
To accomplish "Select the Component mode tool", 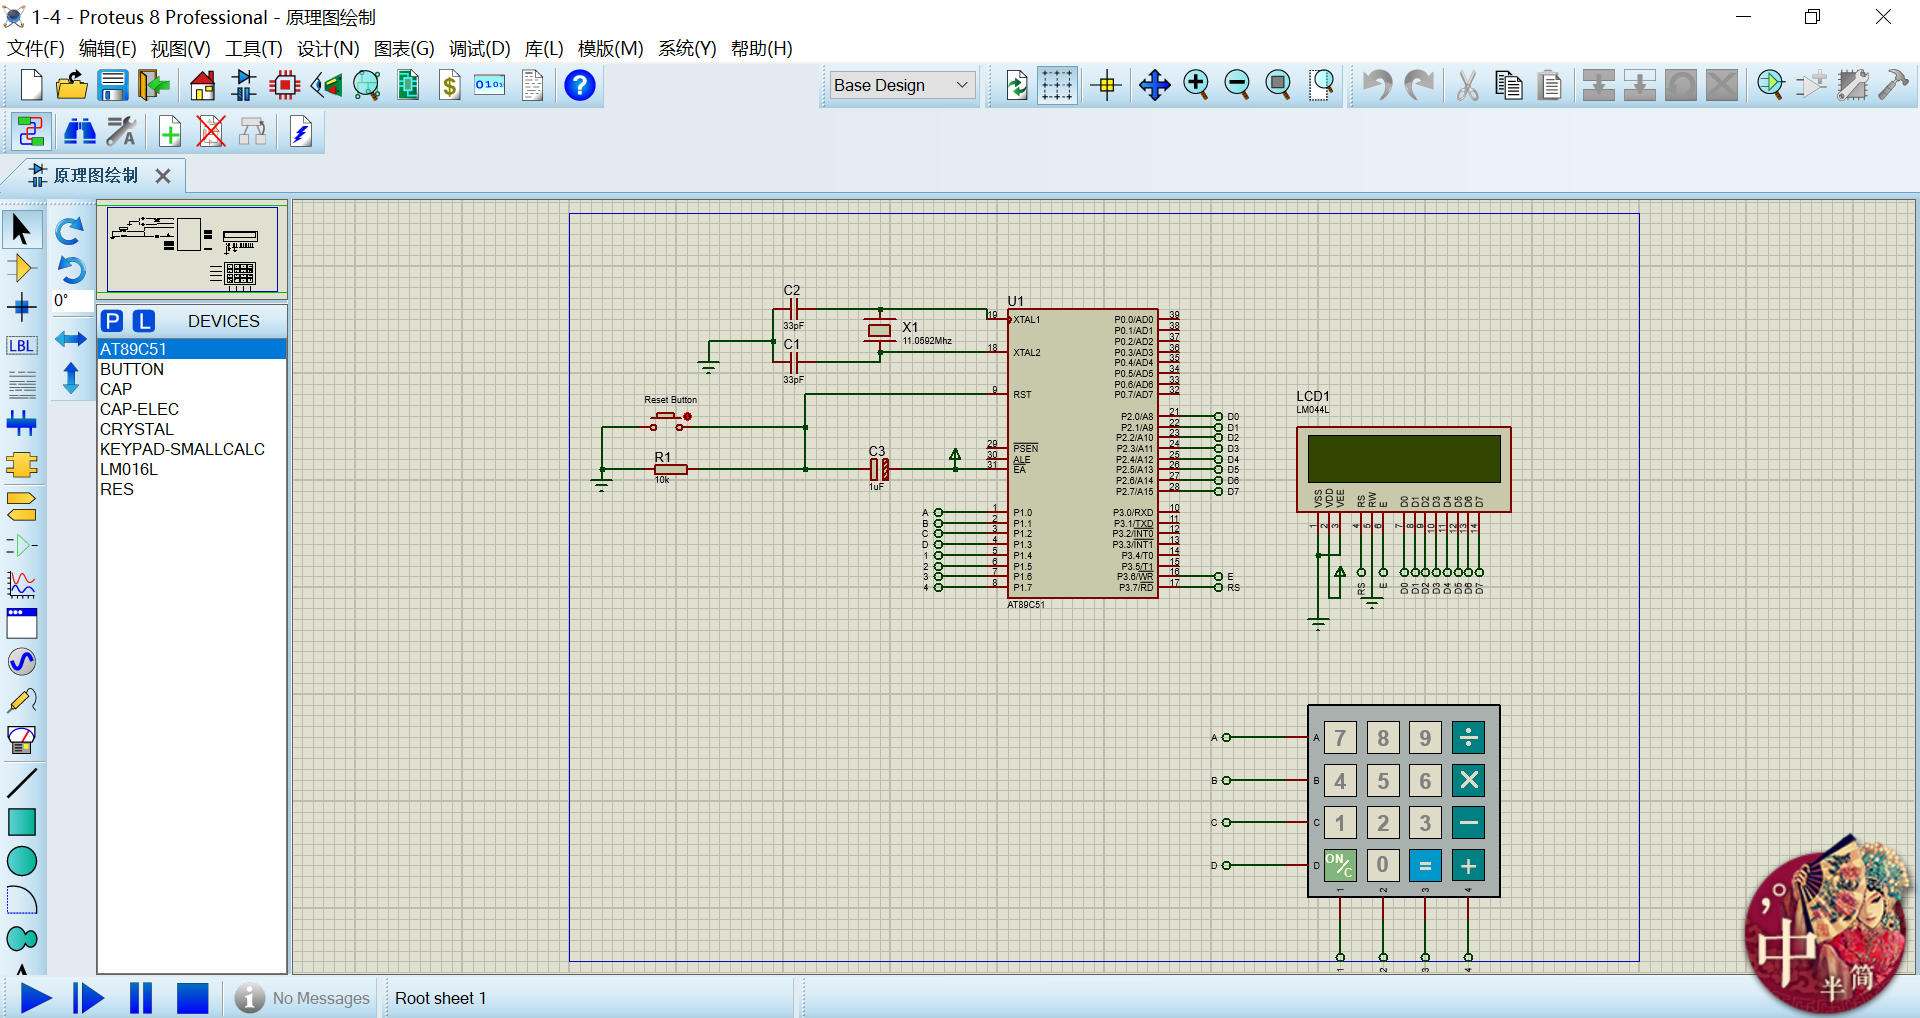I will [x=21, y=268].
